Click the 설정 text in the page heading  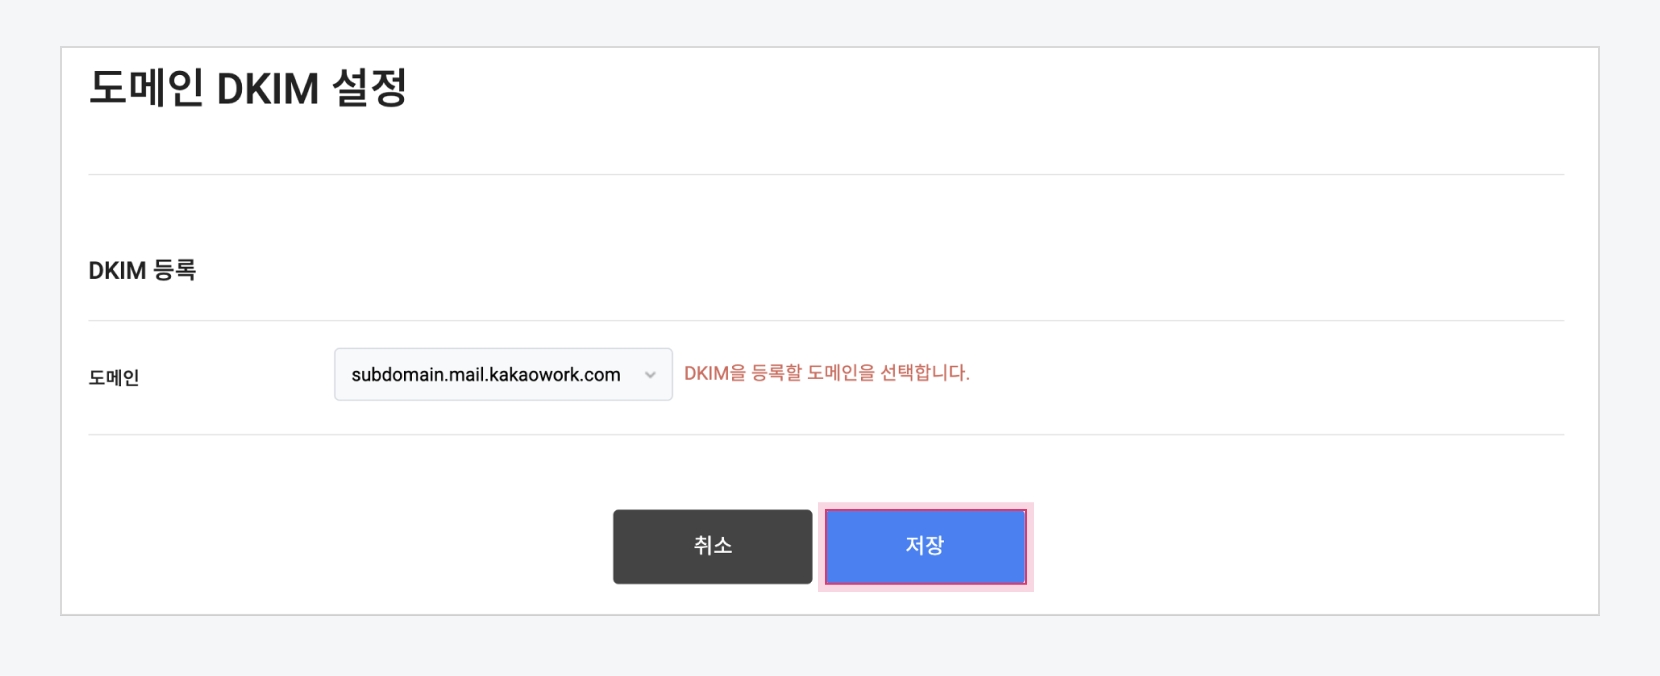click(369, 88)
